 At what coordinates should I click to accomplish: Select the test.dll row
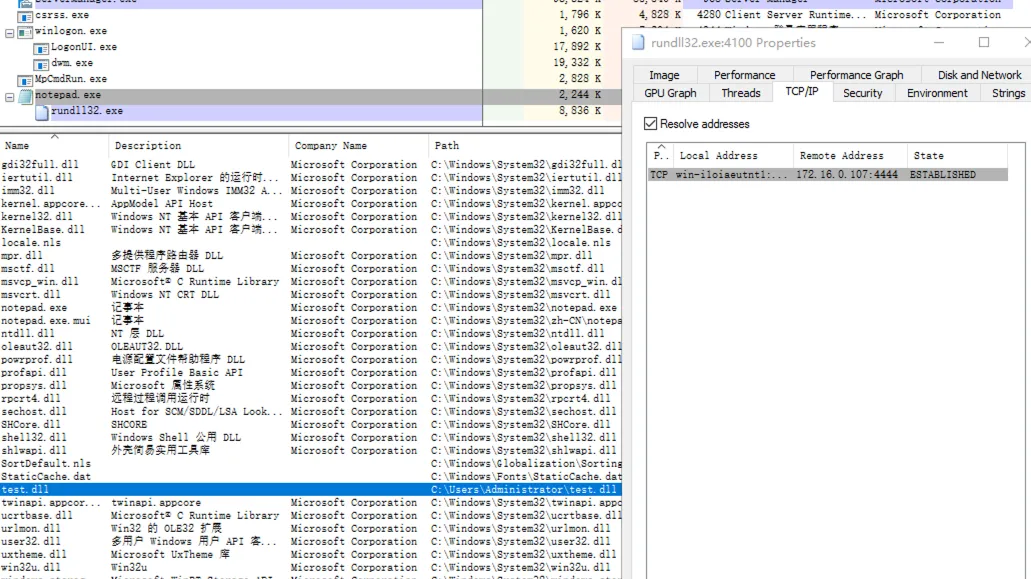[200, 490]
